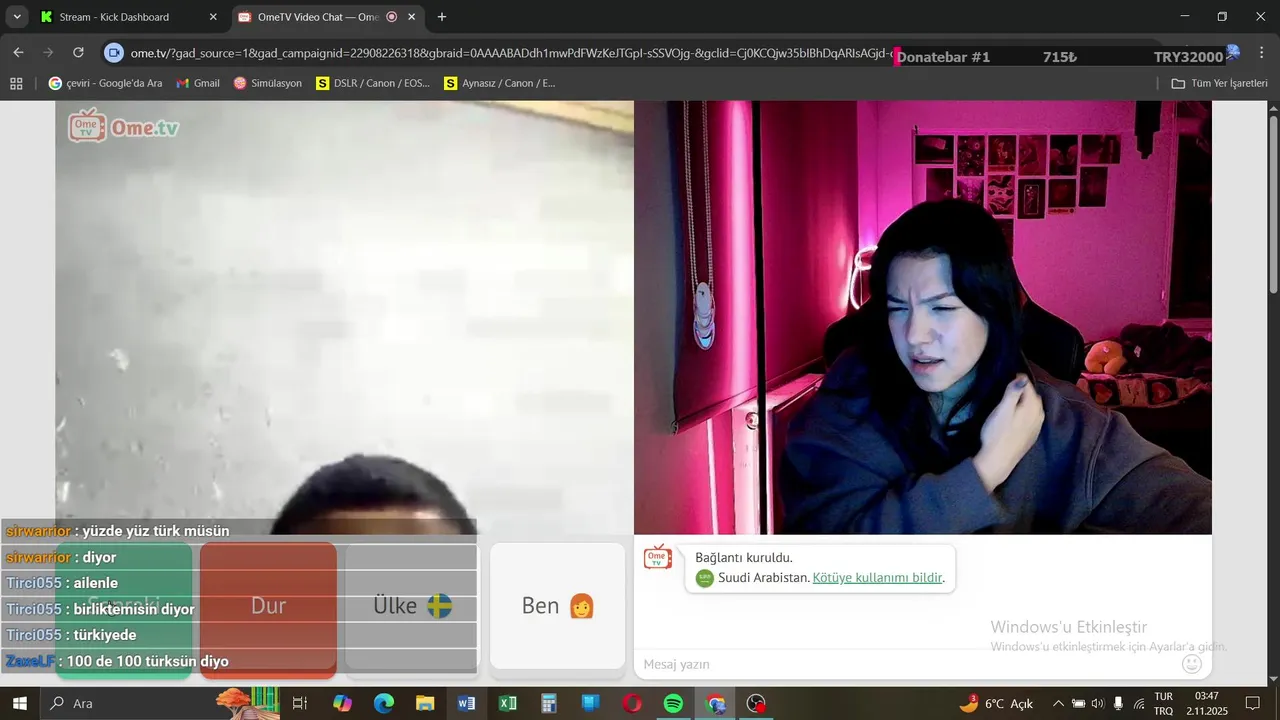
Task: Open the Aynasız / Canon bookmark
Action: click(x=500, y=83)
